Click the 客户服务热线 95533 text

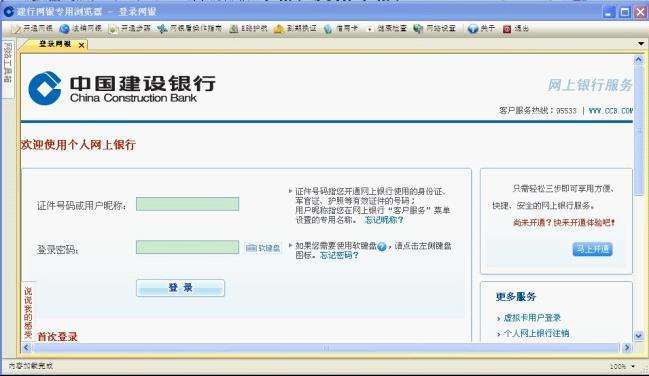[538, 111]
